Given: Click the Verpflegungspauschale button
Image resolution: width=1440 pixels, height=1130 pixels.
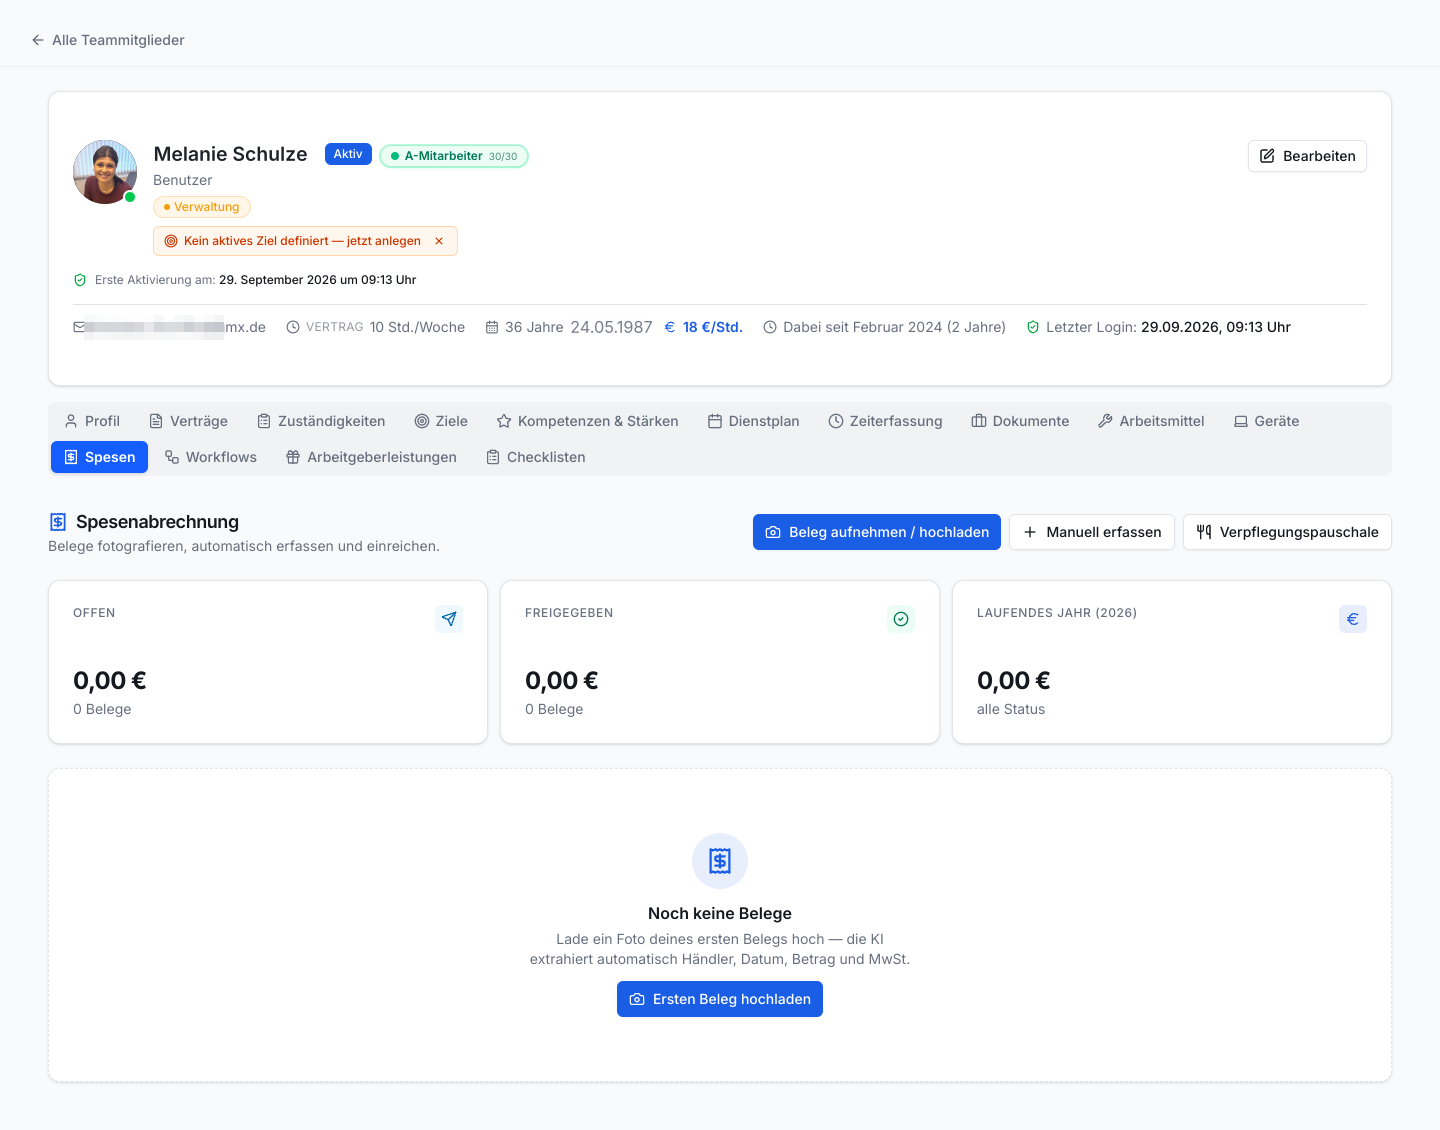Looking at the screenshot, I should coord(1287,532).
